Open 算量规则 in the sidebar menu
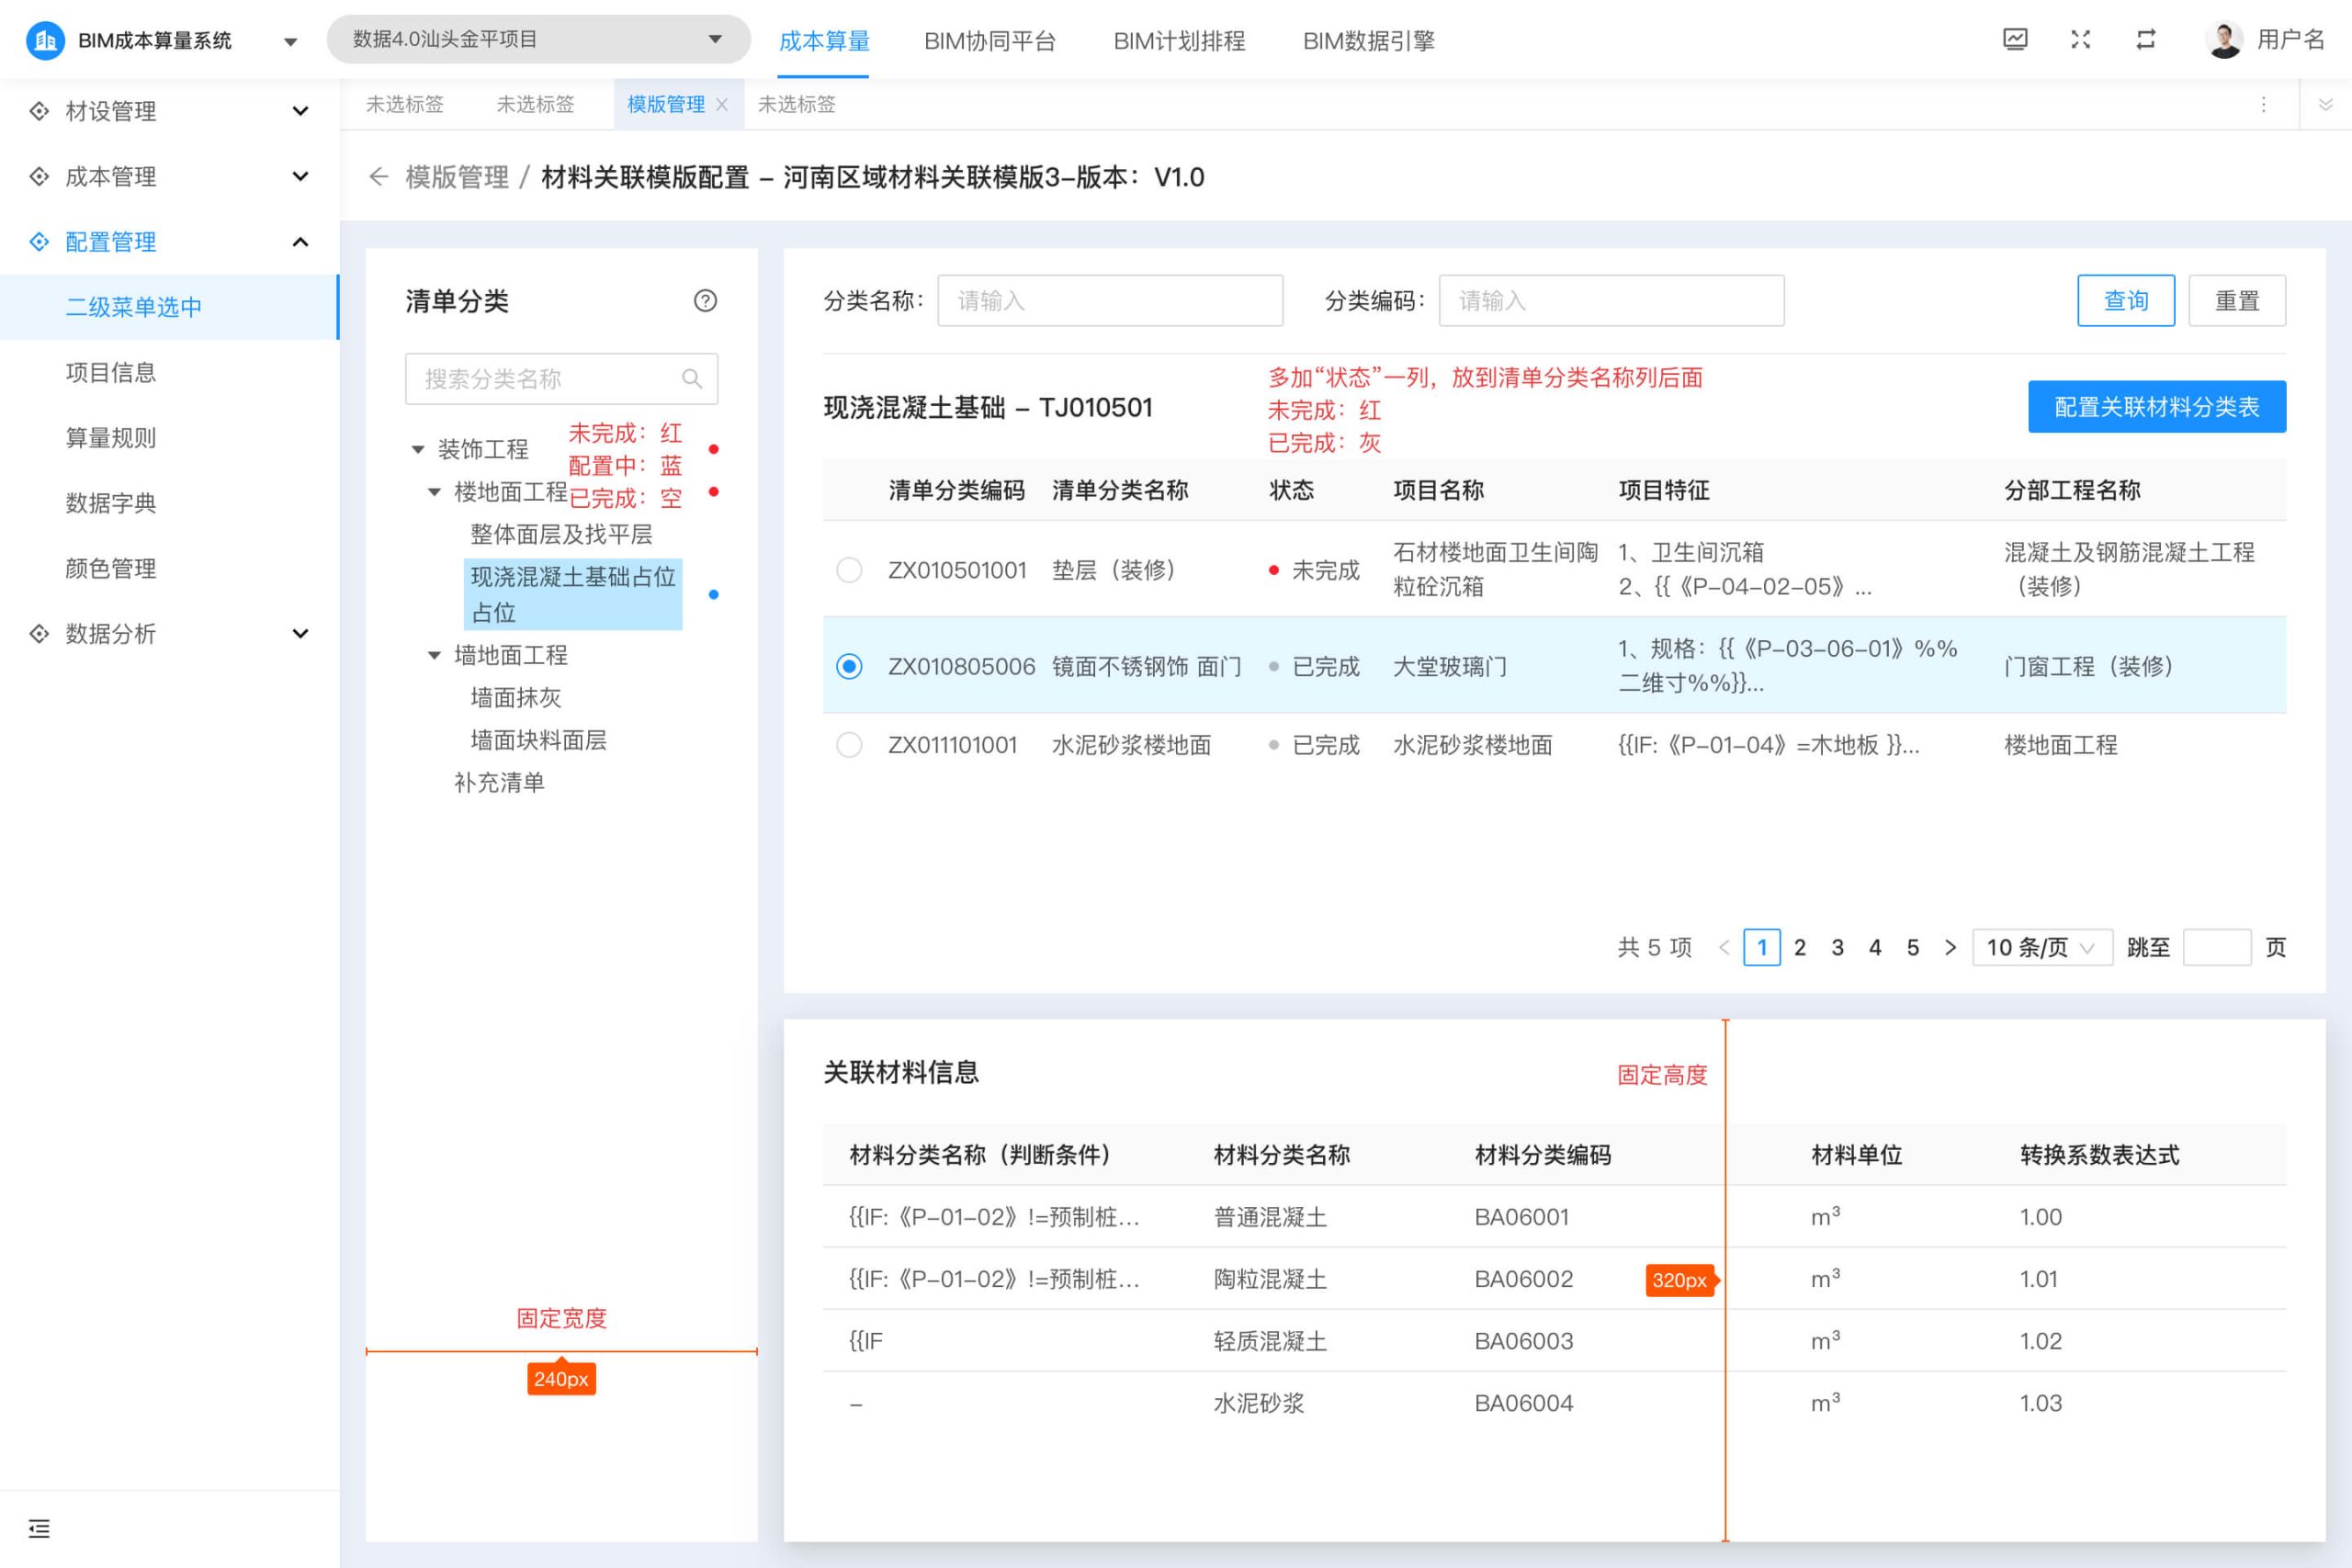 [110, 438]
